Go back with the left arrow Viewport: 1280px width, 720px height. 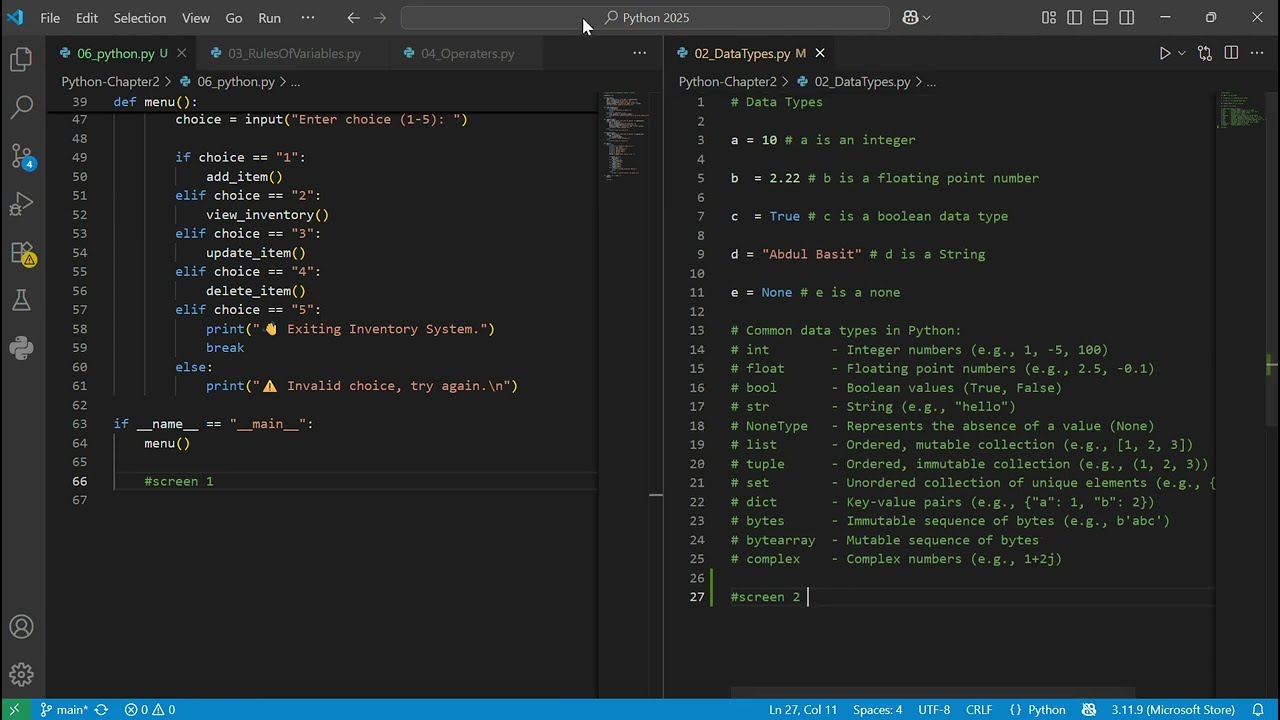pyautogui.click(x=353, y=17)
